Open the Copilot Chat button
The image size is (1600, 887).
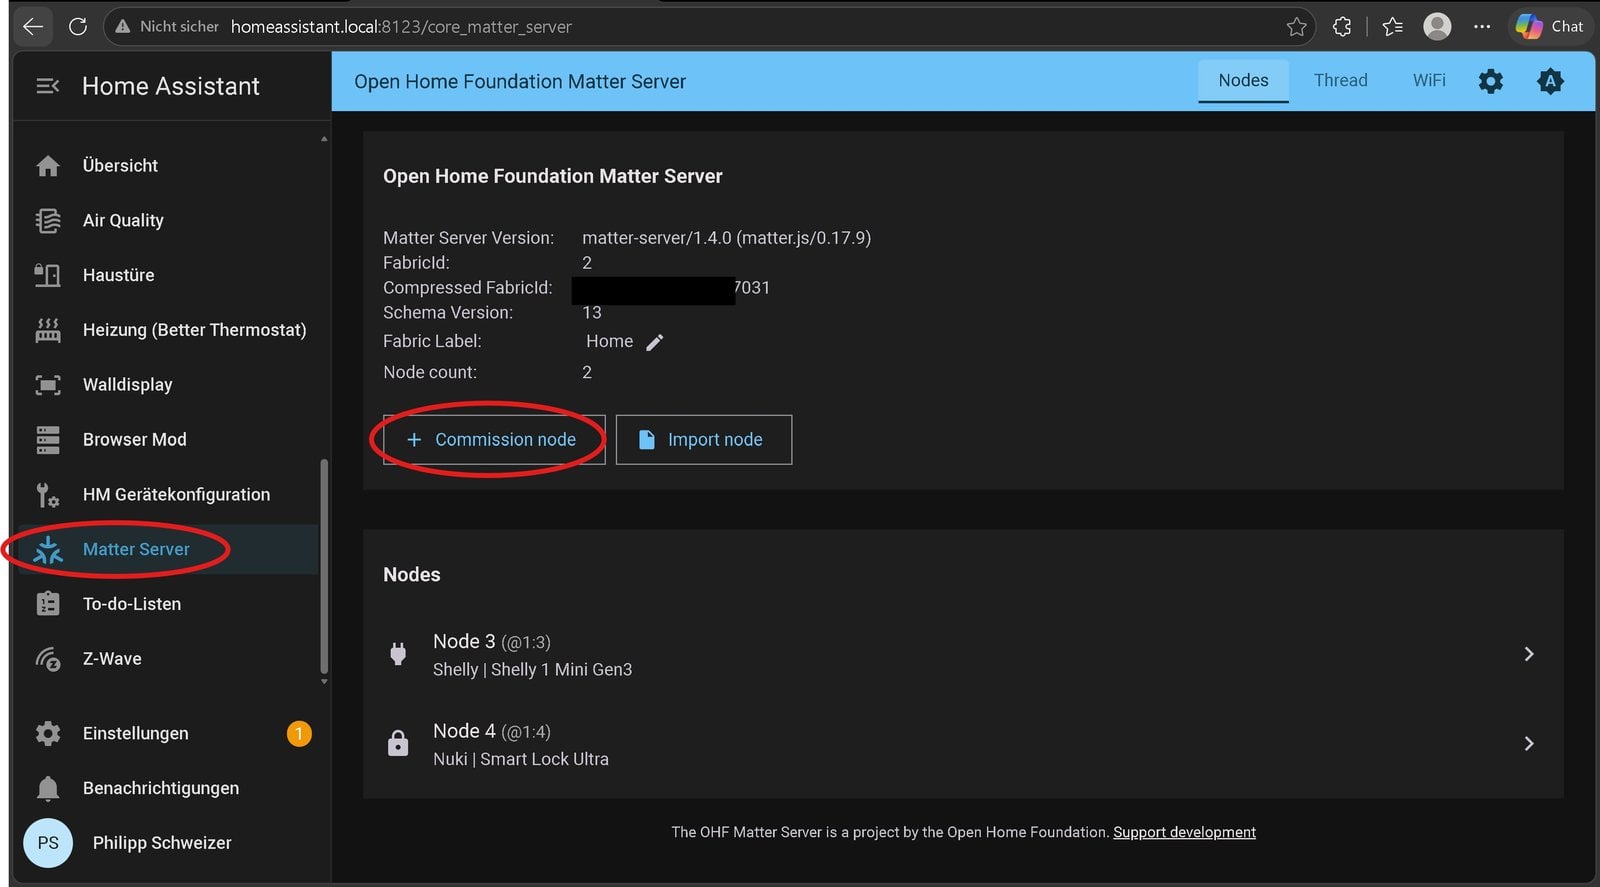[x=1550, y=27]
